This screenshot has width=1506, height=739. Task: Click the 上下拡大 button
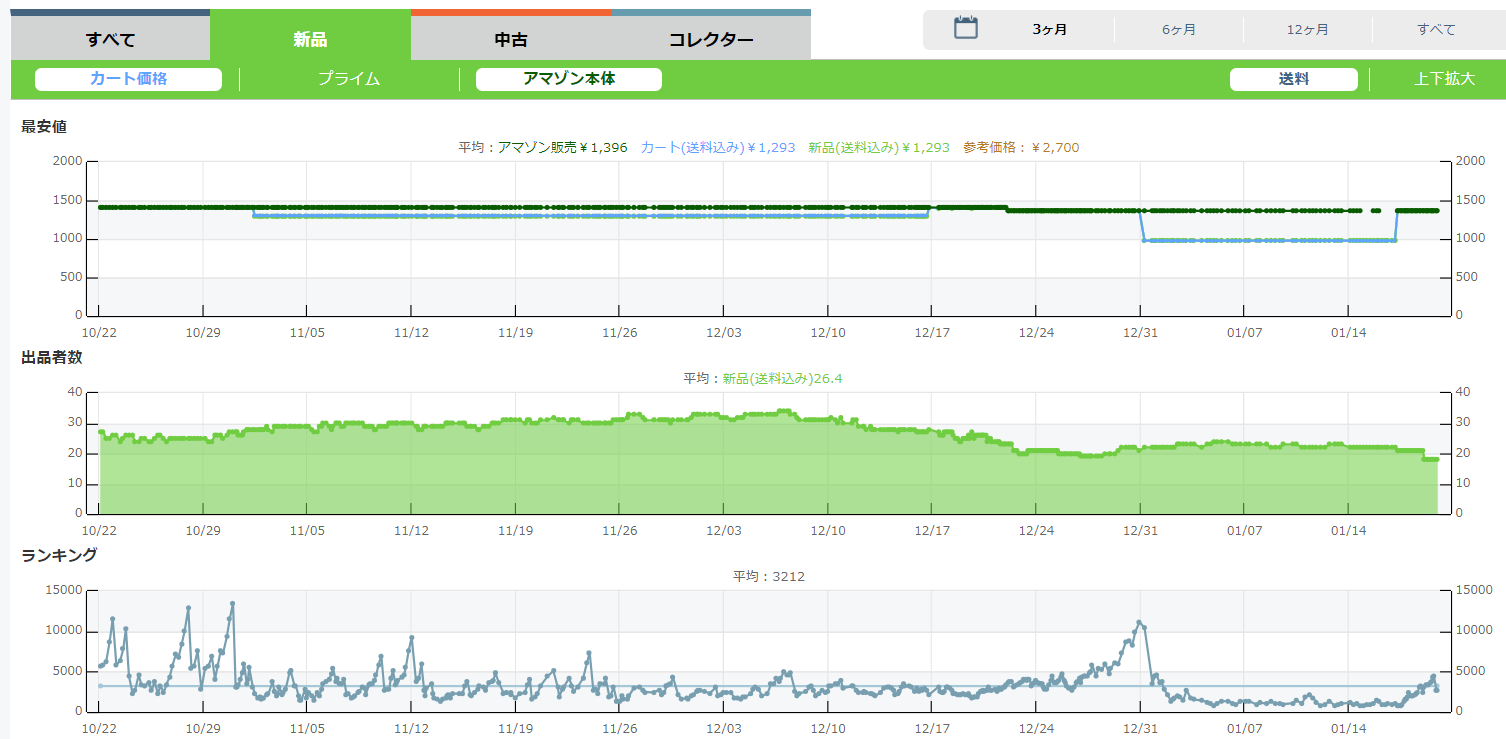pyautogui.click(x=1443, y=79)
